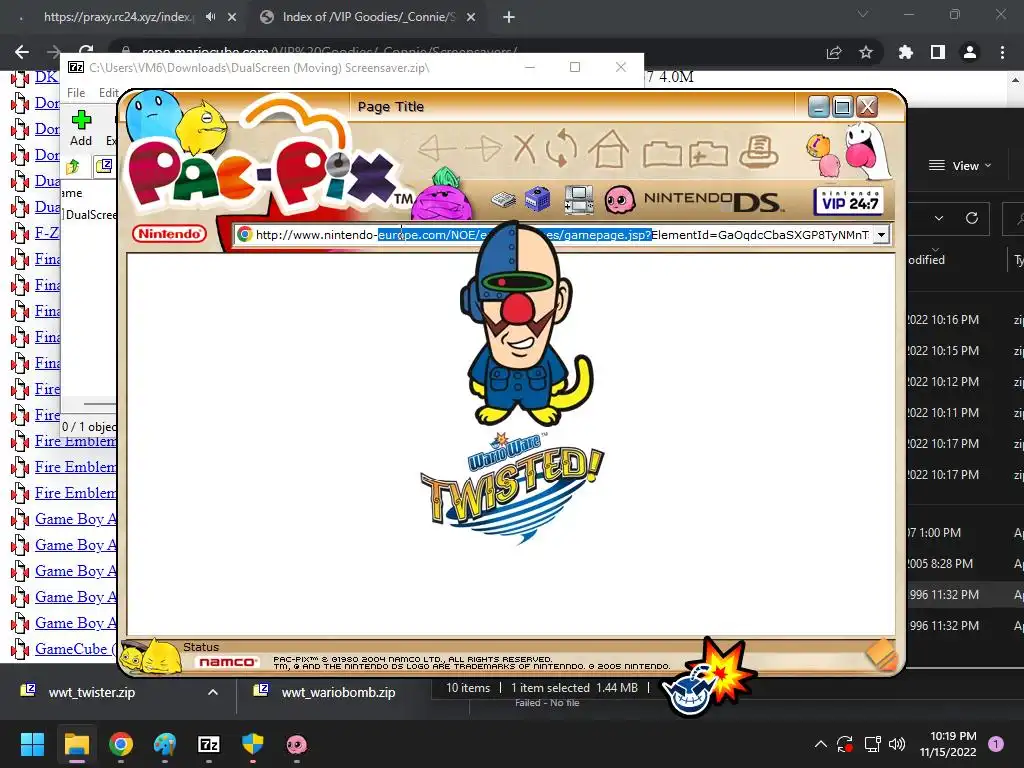Open Chrome three-dot menu
Image resolution: width=1024 pixels, height=768 pixels.
(x=1002, y=52)
